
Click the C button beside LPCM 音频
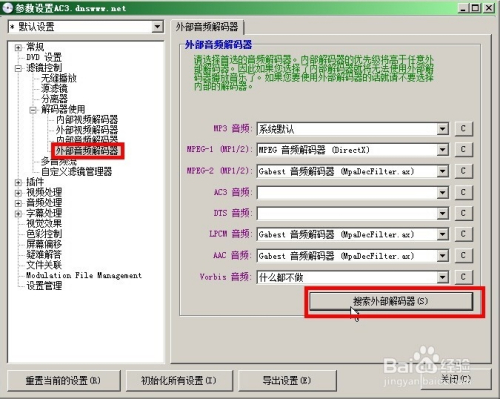pyautogui.click(x=463, y=234)
